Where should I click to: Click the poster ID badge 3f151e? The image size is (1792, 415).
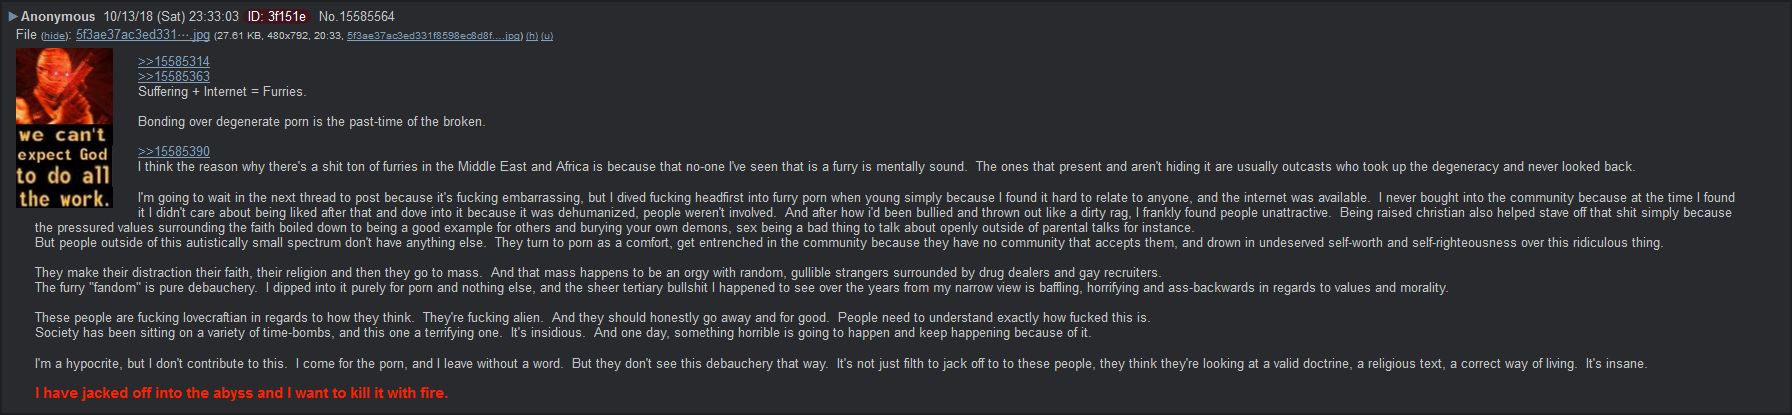[x=277, y=16]
